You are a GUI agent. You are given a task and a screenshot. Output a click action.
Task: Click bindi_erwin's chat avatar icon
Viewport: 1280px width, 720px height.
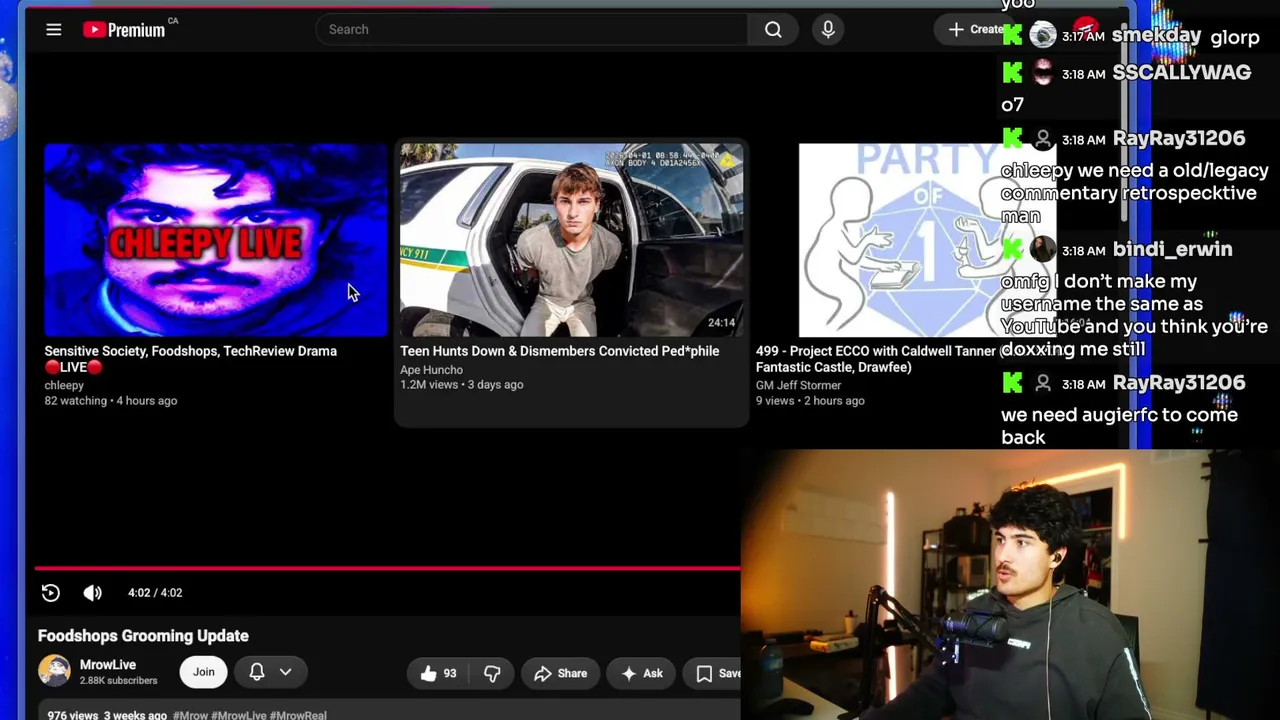pos(1043,250)
